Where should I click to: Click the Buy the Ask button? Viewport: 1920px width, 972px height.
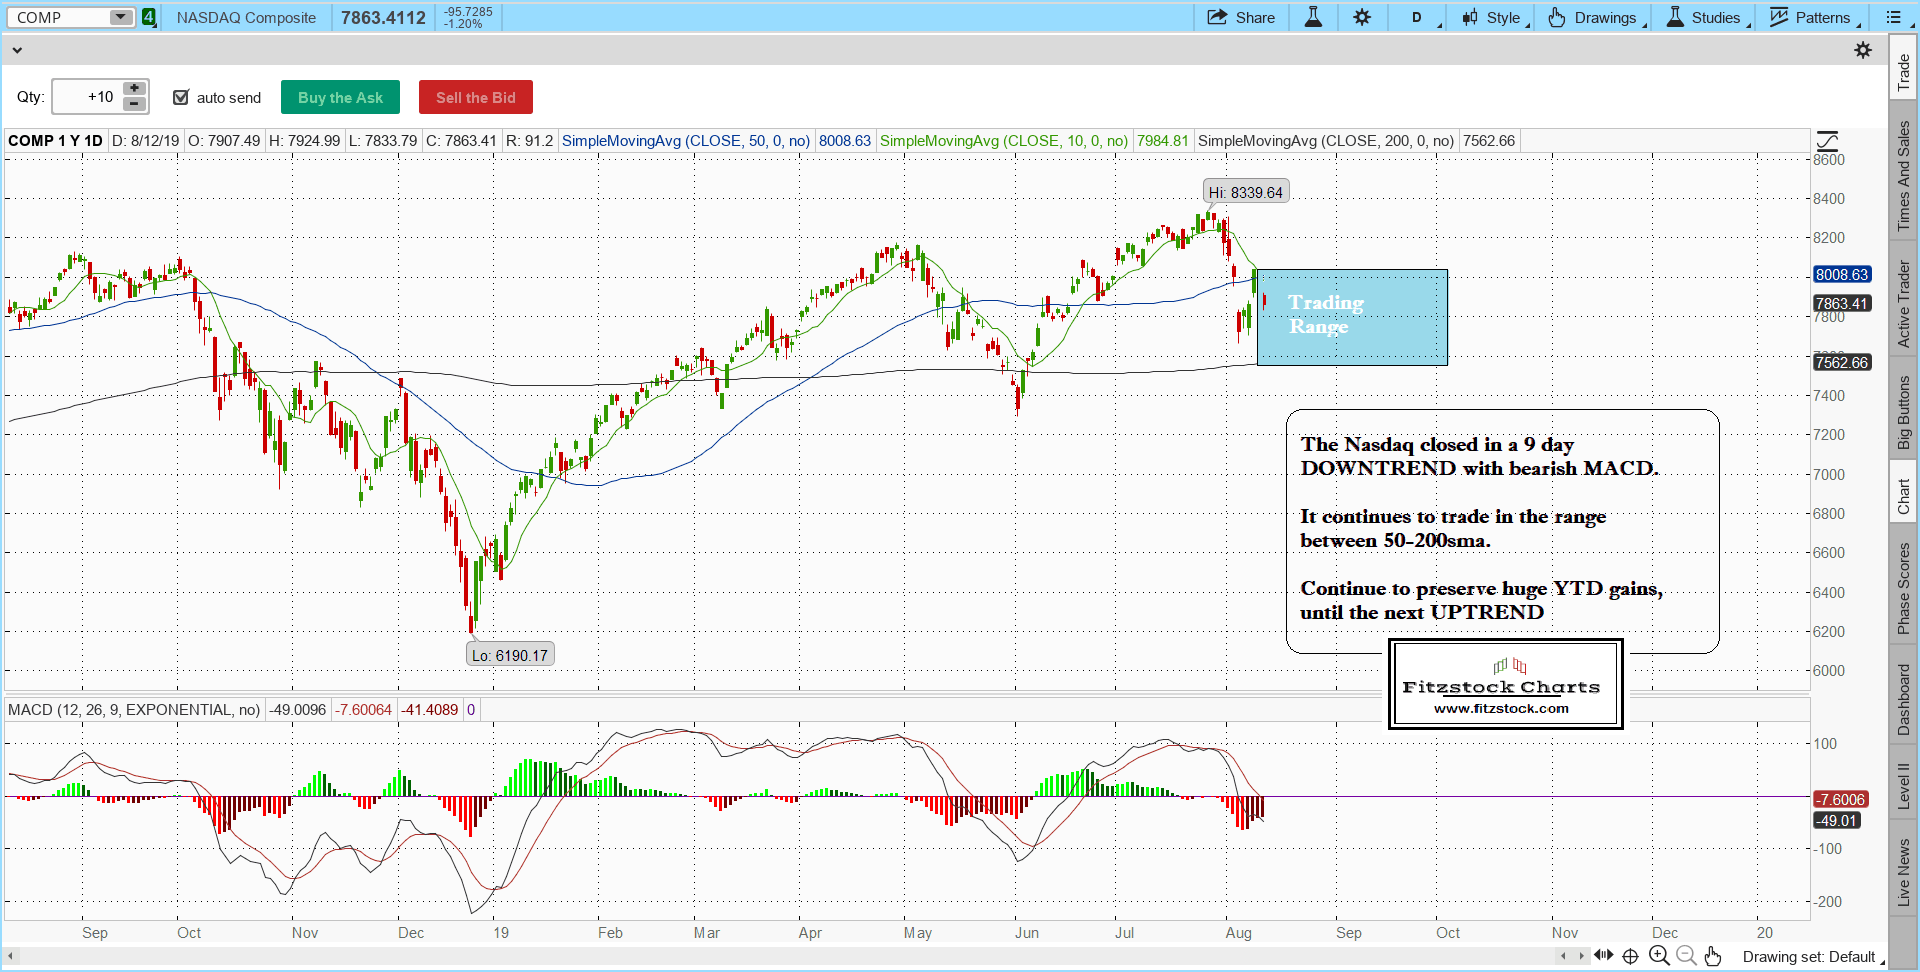[x=340, y=97]
